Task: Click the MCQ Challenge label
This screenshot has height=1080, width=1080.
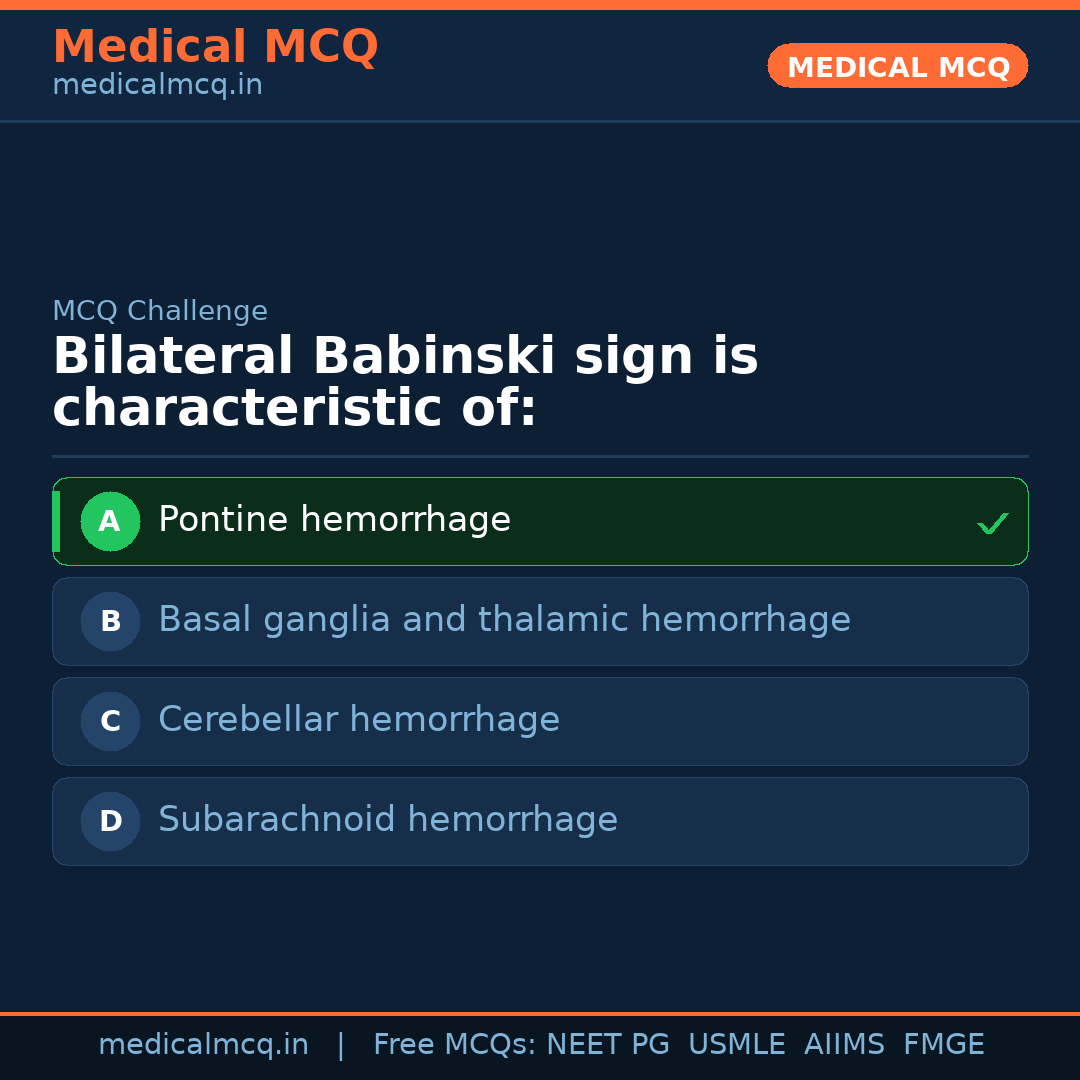Action: point(160,311)
